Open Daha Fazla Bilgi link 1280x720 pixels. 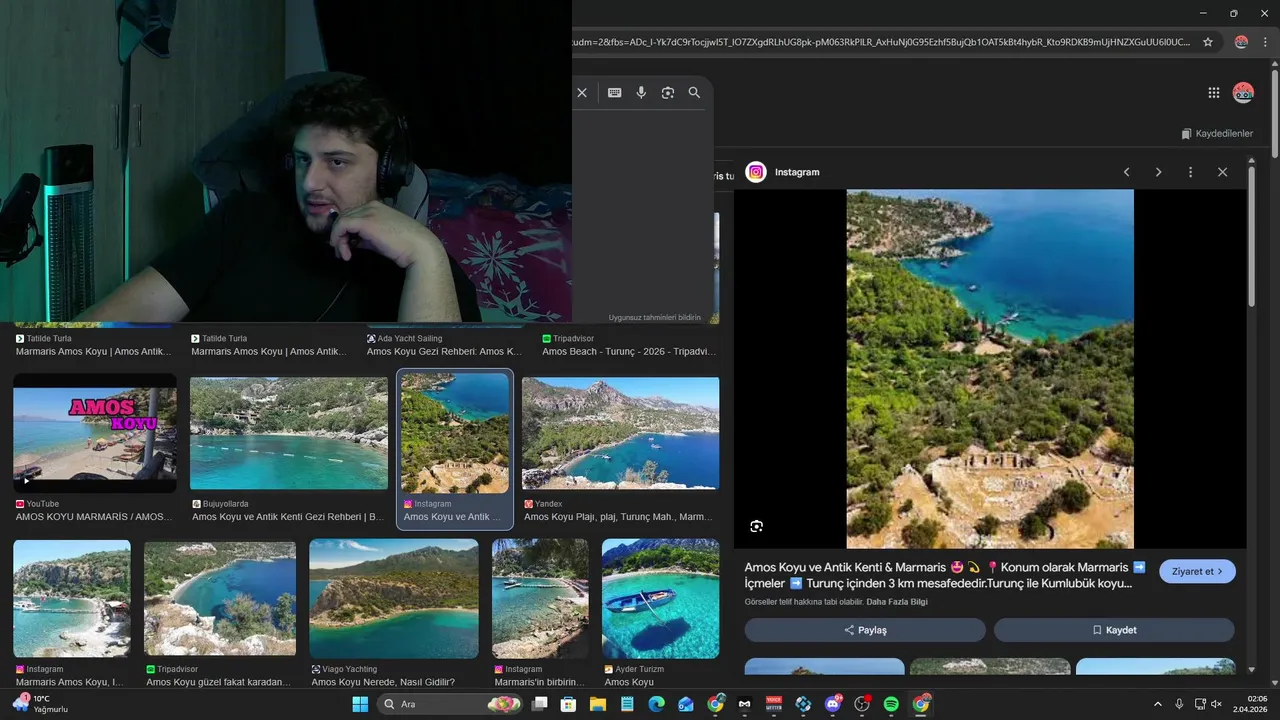click(x=897, y=602)
